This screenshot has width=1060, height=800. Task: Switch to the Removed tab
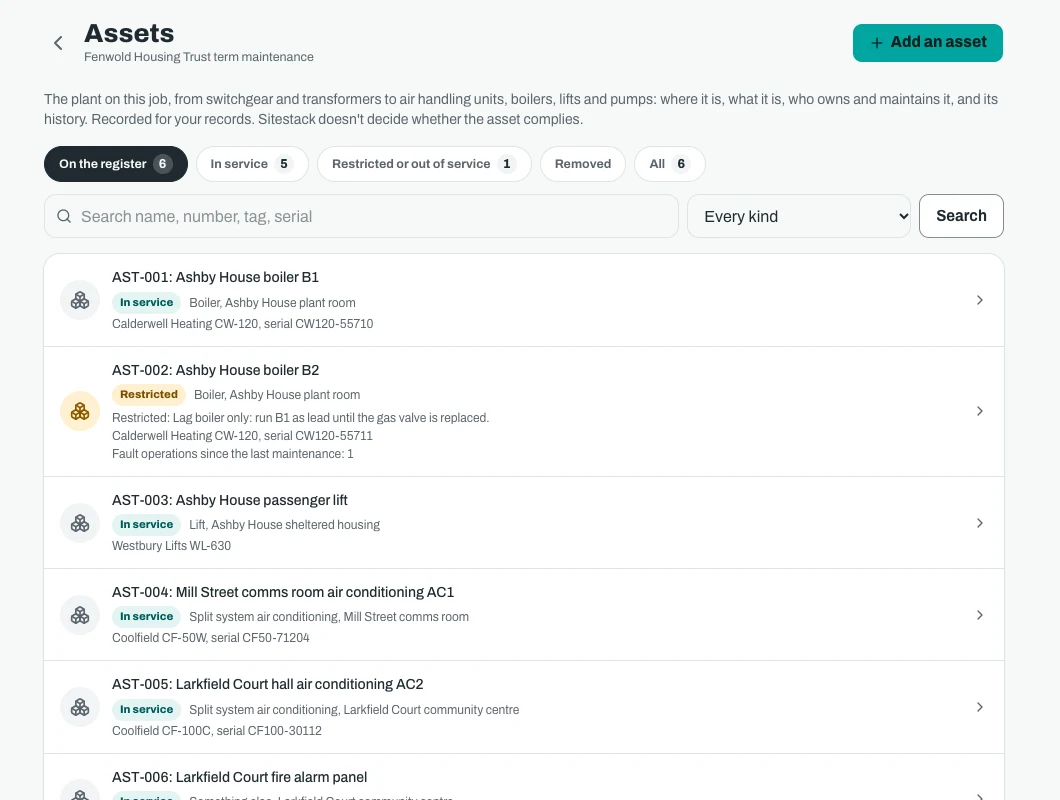click(583, 164)
